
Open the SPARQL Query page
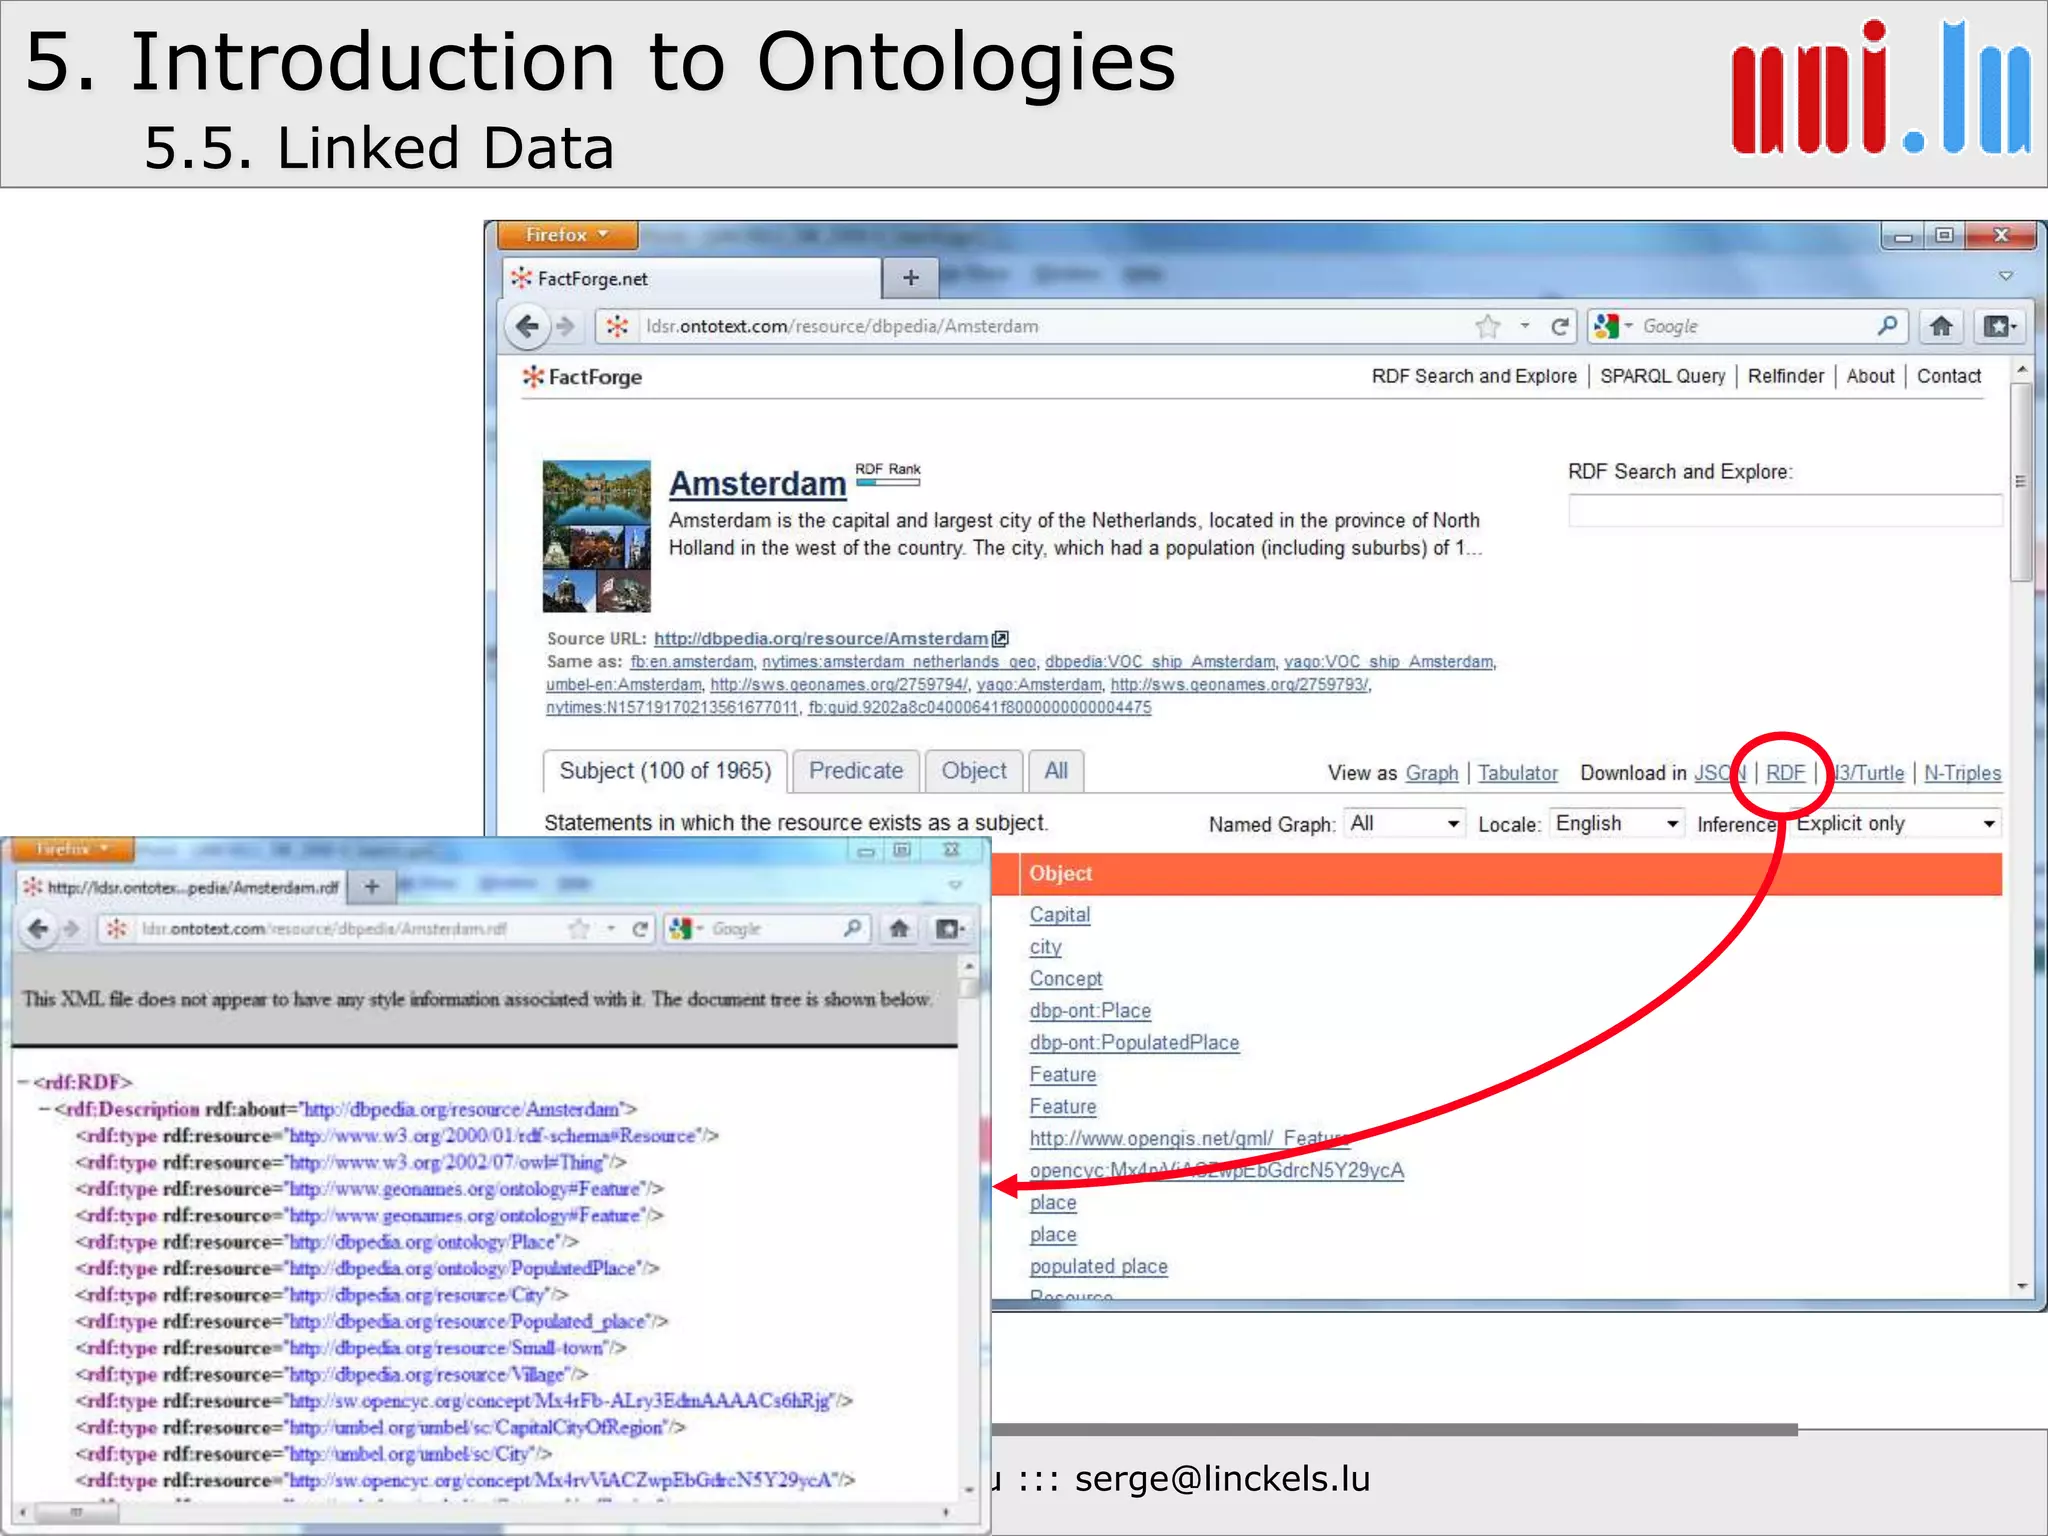(1663, 376)
